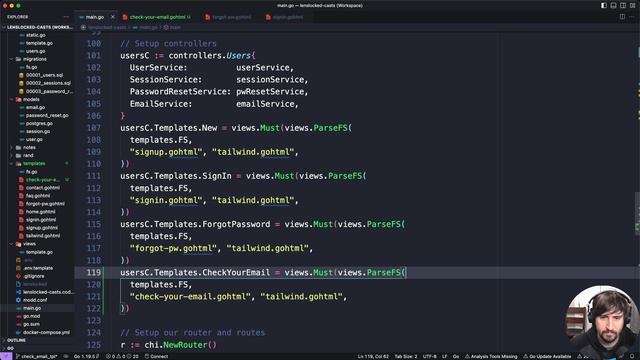
Task: Open template.go under views folder
Action: tap(39, 252)
